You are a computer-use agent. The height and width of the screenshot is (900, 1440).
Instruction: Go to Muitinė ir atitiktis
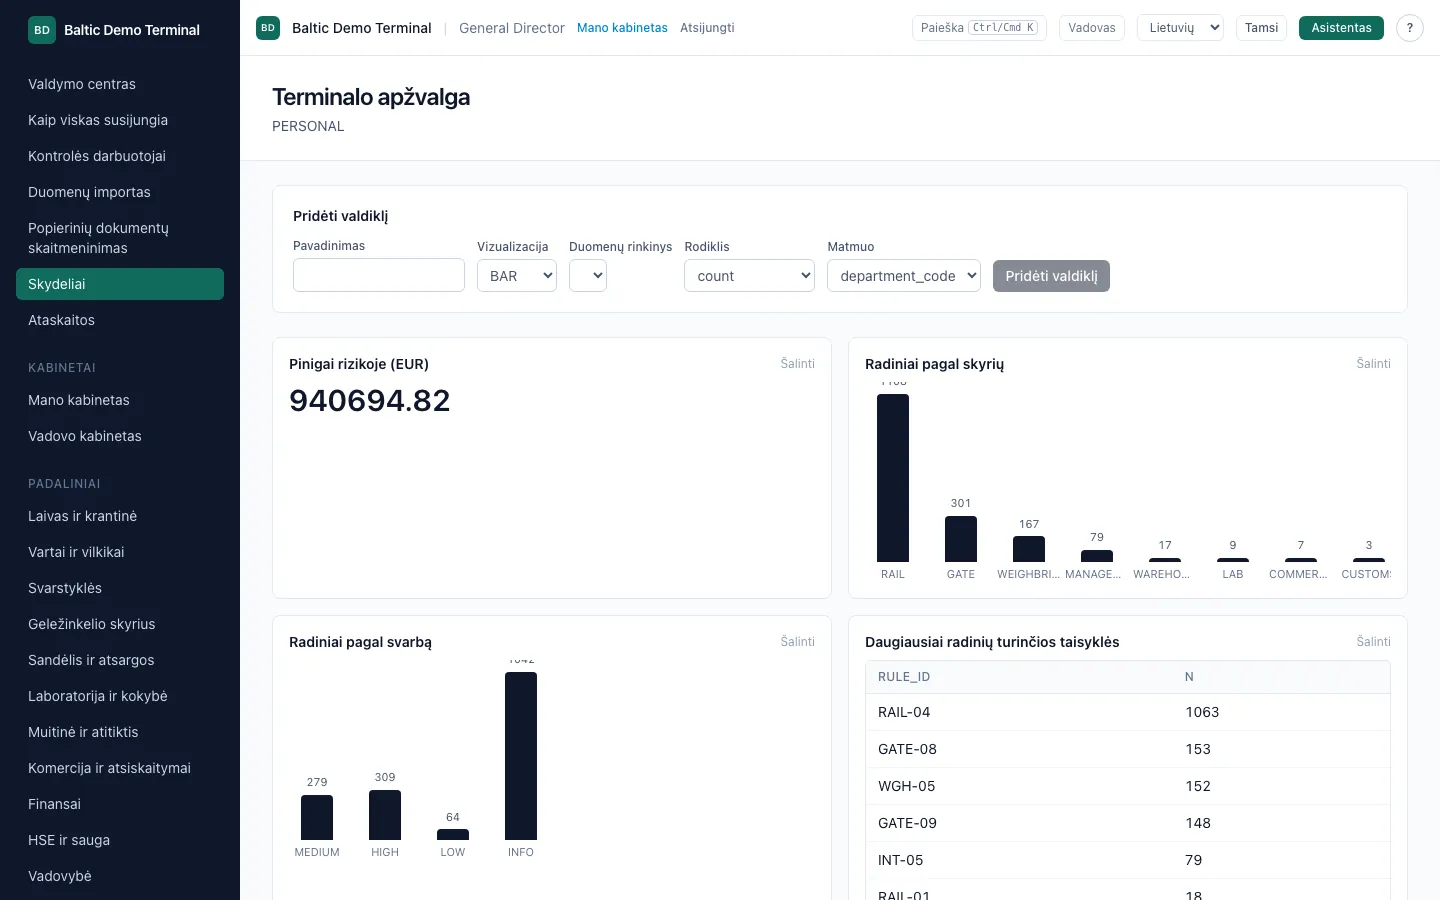click(120, 732)
